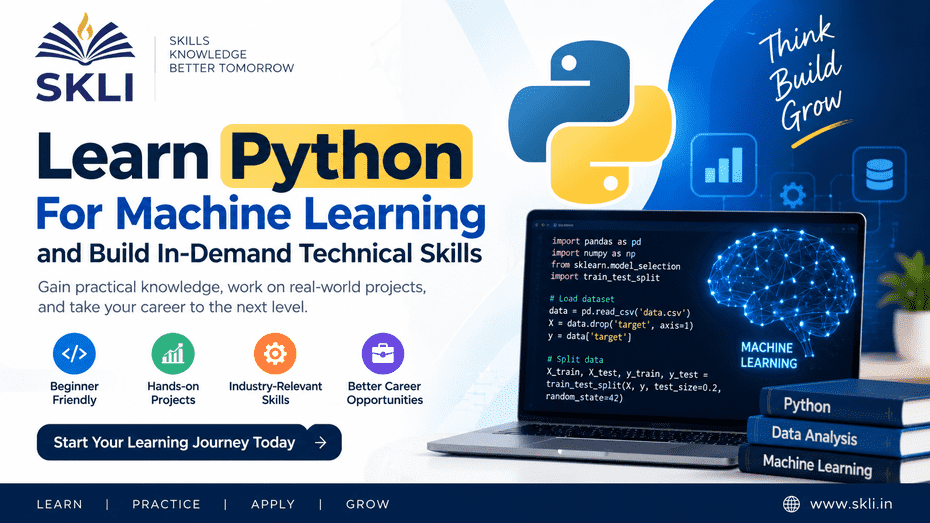The height and width of the screenshot is (523, 930).
Task: Click the For Machine Learning heading
Action: pos(261,213)
